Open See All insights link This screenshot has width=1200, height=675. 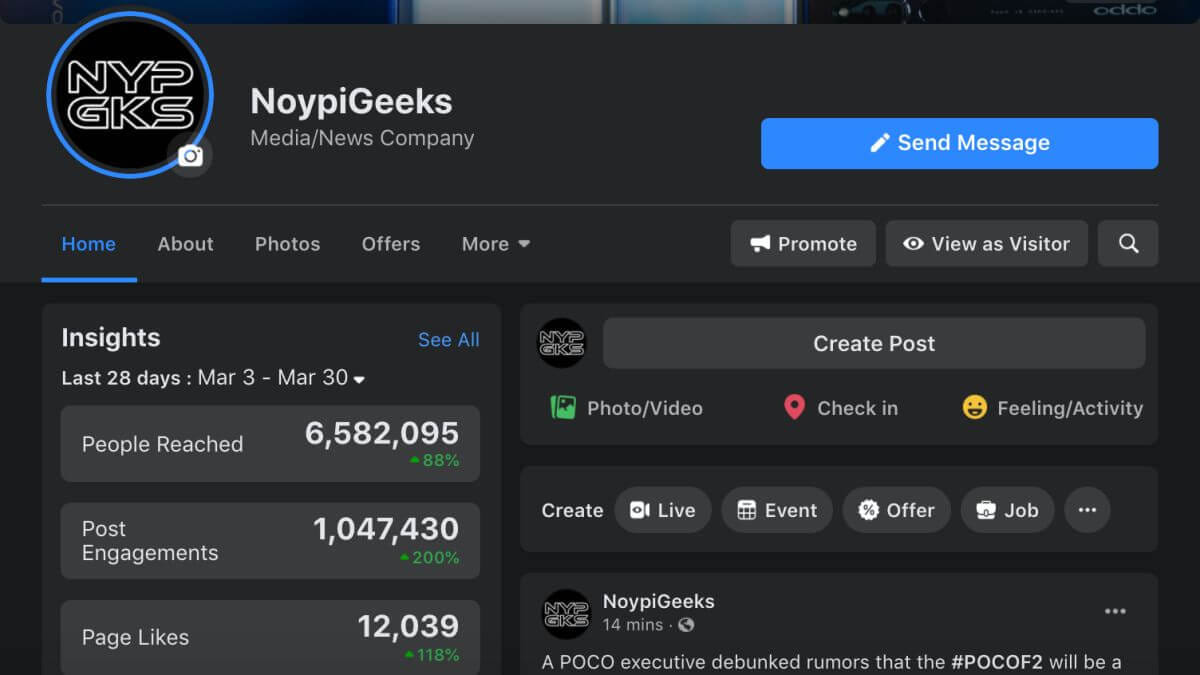(448, 340)
